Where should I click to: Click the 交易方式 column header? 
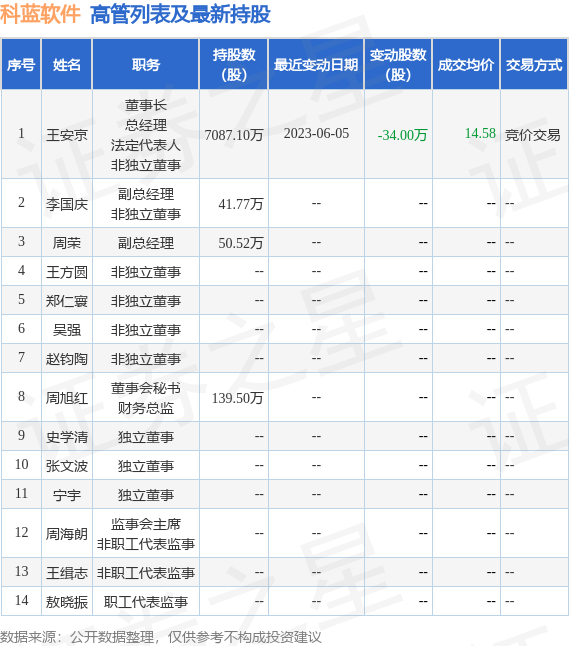click(x=534, y=65)
